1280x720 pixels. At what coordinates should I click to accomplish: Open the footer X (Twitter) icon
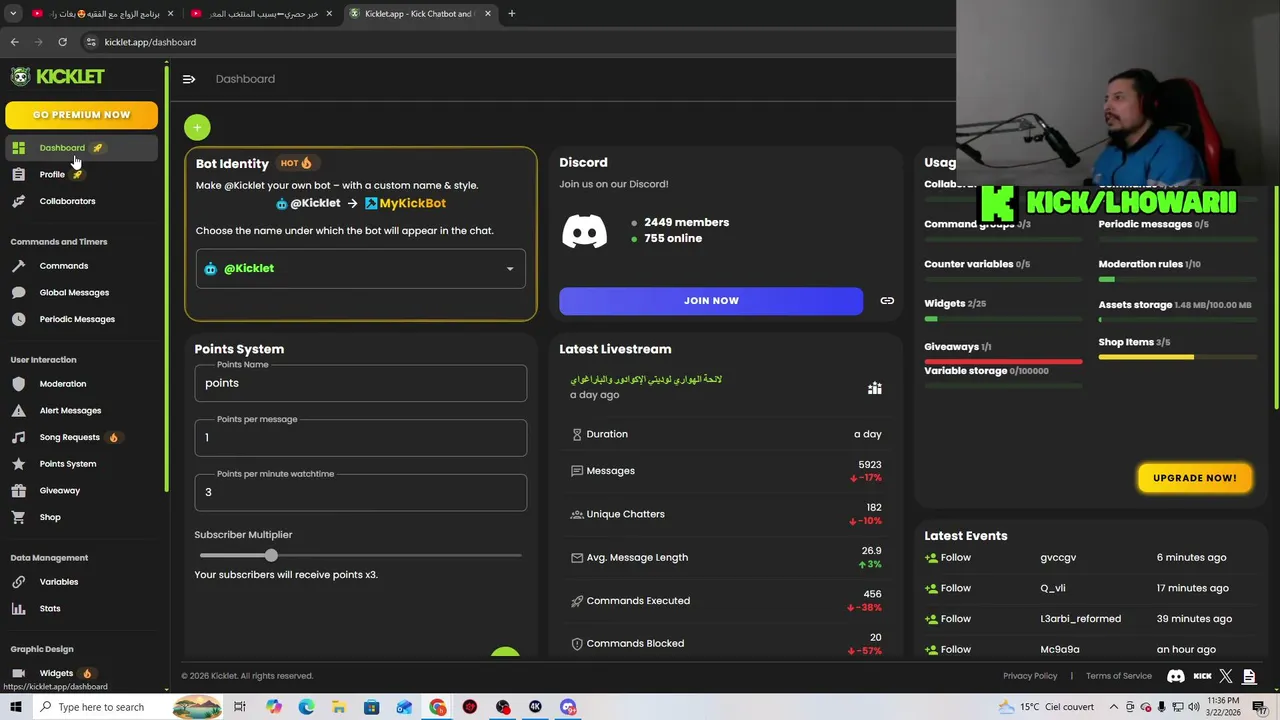(1226, 676)
